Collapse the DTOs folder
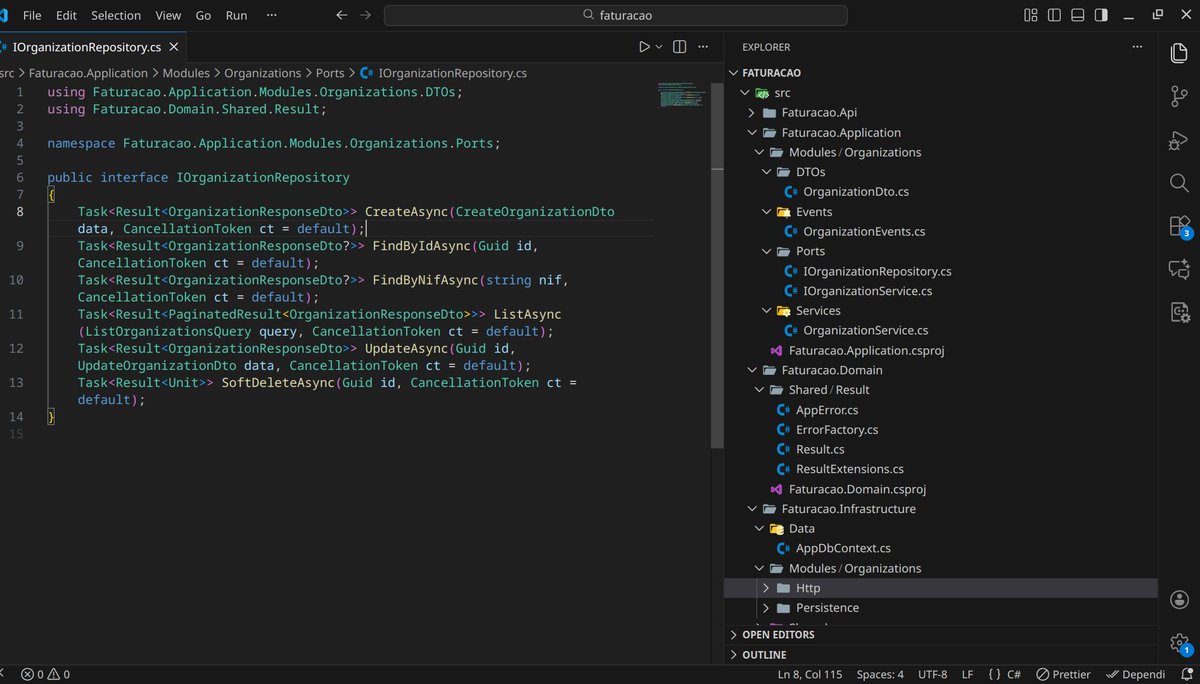The height and width of the screenshot is (684, 1200). (x=766, y=172)
